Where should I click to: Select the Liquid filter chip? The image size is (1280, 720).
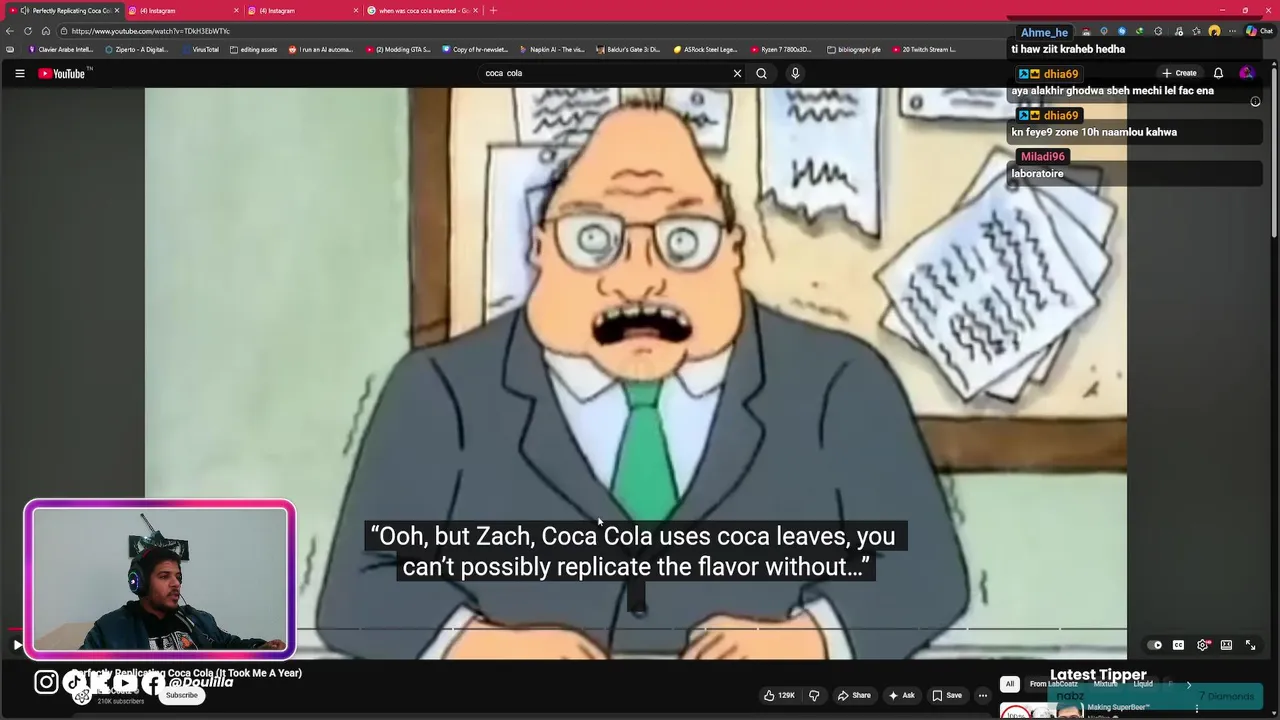point(1143,684)
